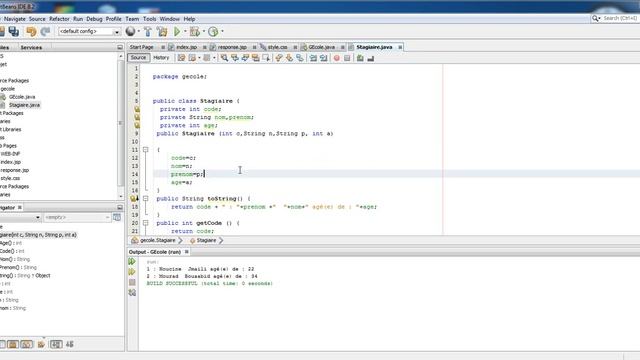Click the Undo toolbar icon
Screen dimensions: 640x360
[x=31, y=31]
